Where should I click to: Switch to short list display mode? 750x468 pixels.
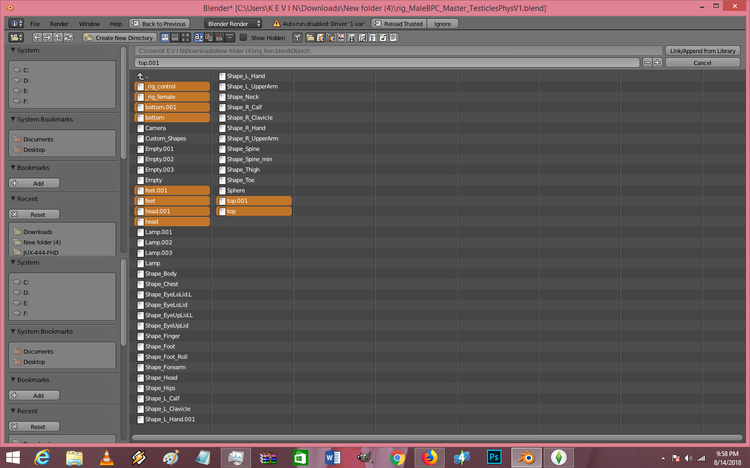[x=165, y=37]
